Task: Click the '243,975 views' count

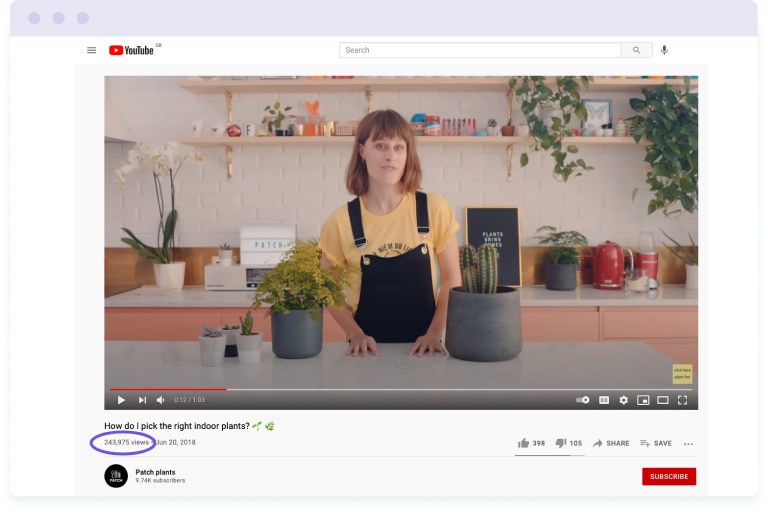Action: tap(126, 442)
